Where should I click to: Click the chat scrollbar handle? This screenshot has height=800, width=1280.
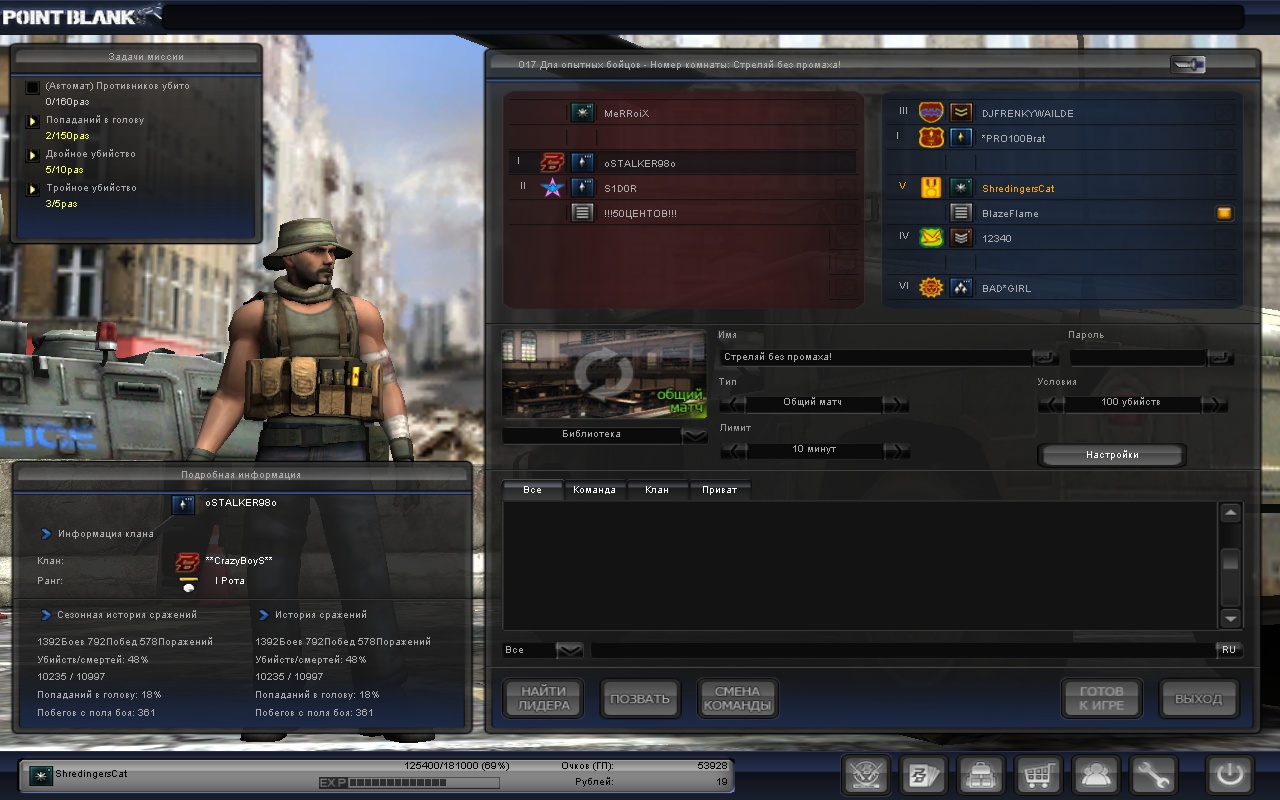(1230, 562)
